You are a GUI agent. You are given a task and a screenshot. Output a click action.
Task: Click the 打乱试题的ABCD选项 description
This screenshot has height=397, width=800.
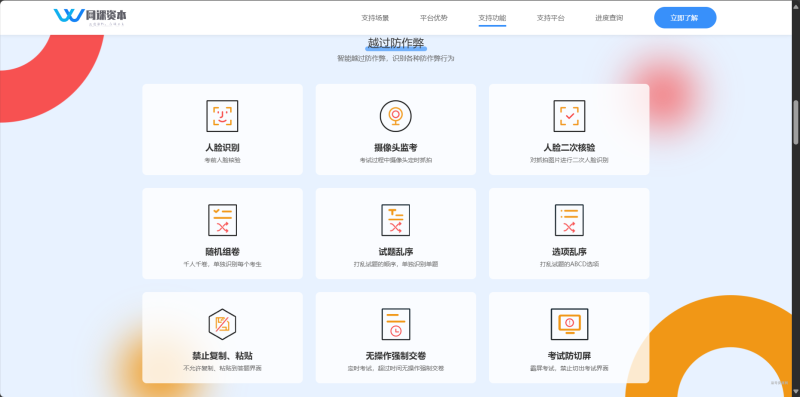(x=569, y=264)
